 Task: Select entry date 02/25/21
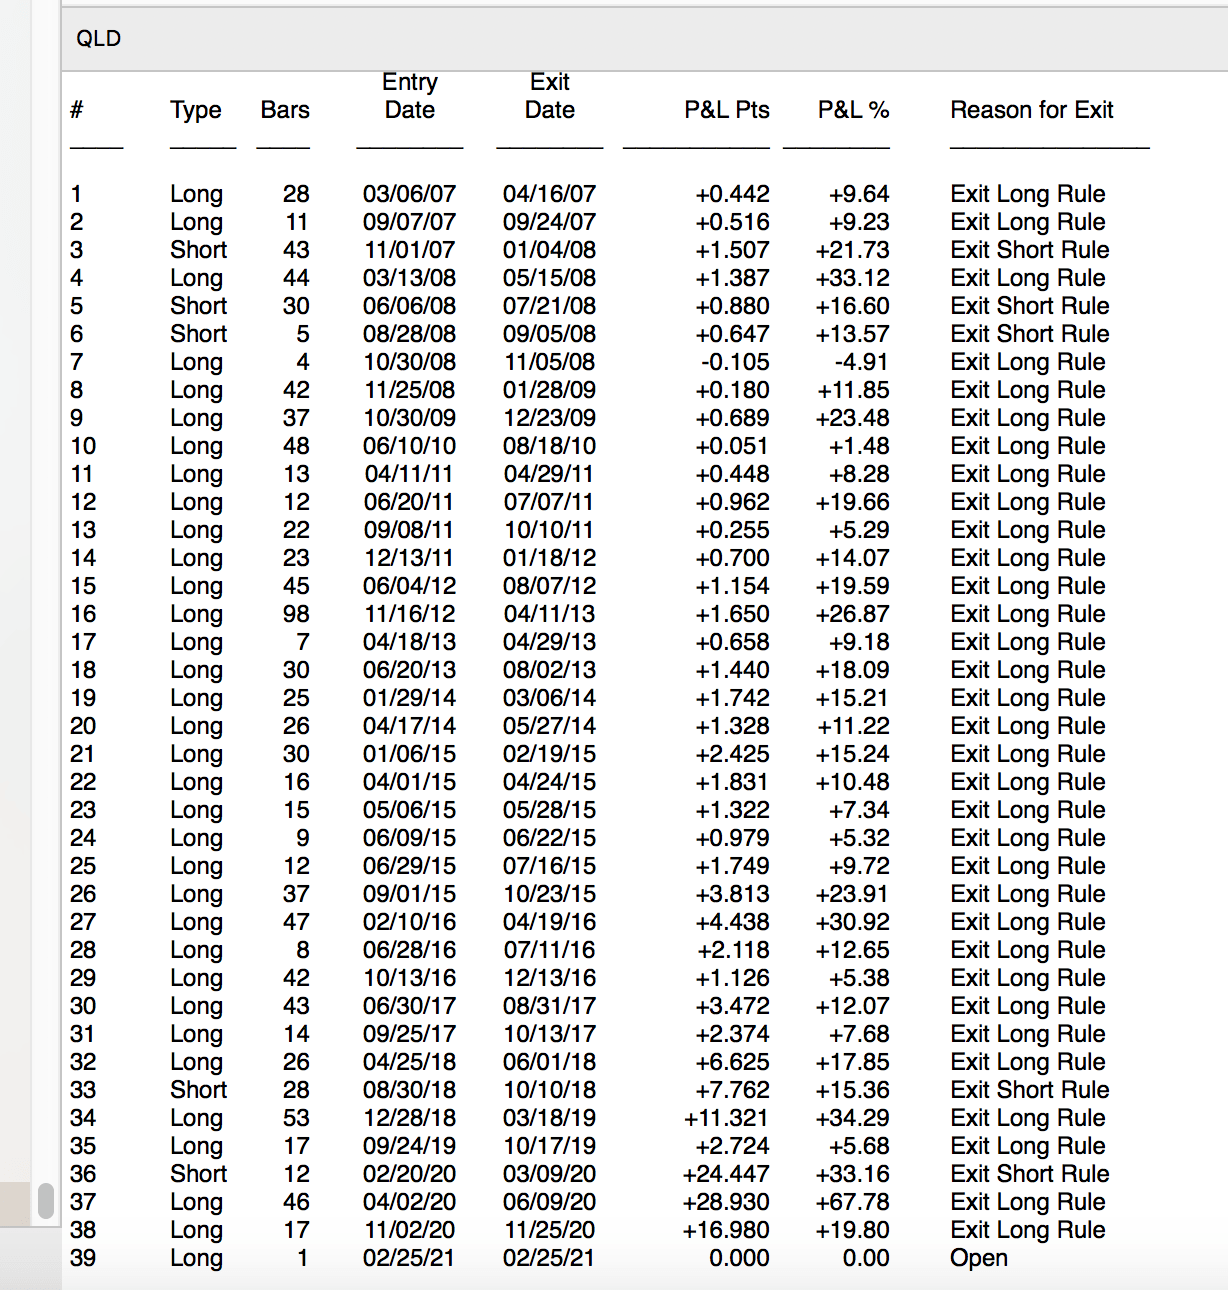pyautogui.click(x=409, y=1258)
